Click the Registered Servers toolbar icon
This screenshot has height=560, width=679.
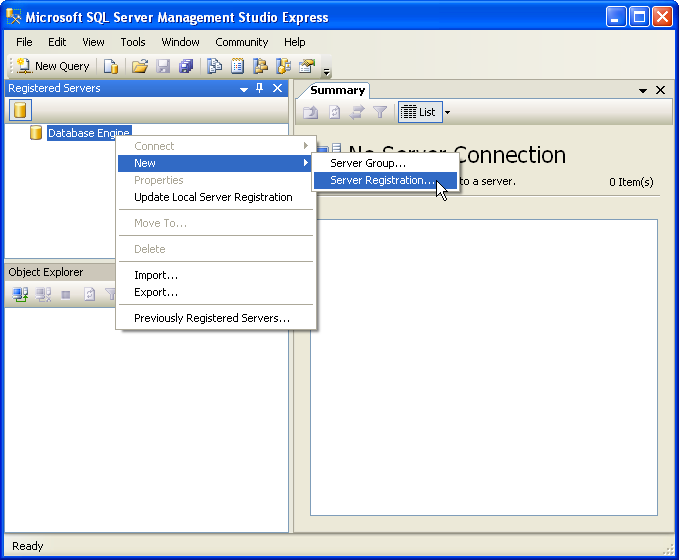pyautogui.click(x=214, y=66)
